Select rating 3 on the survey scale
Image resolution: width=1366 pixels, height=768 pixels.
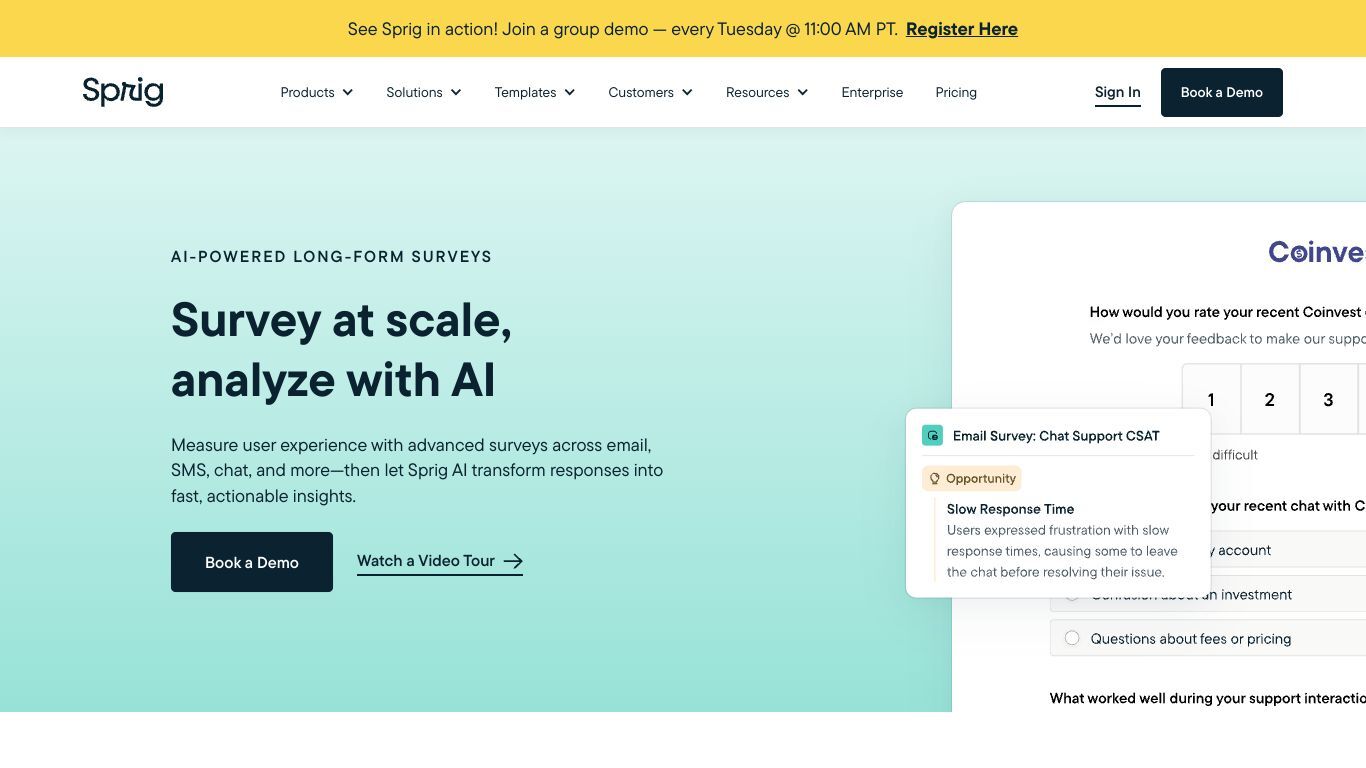pyautogui.click(x=1328, y=399)
